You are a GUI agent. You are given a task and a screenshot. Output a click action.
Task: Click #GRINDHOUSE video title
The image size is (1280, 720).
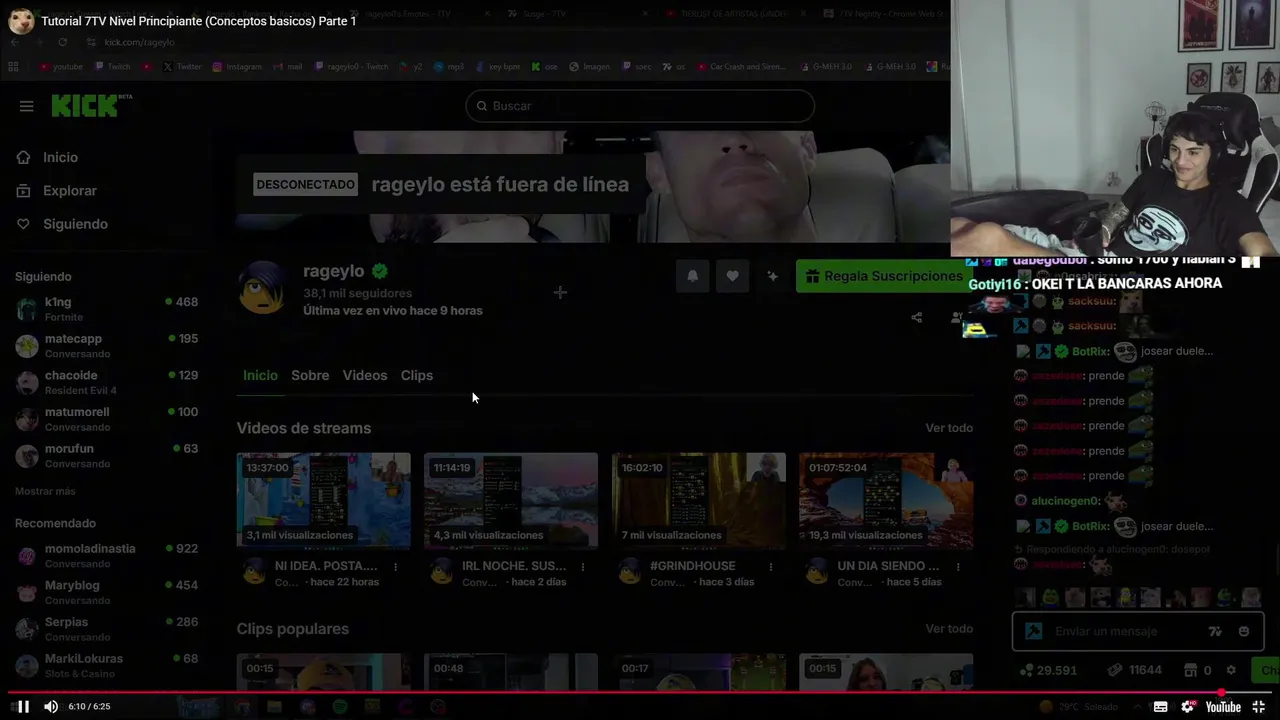[692, 566]
